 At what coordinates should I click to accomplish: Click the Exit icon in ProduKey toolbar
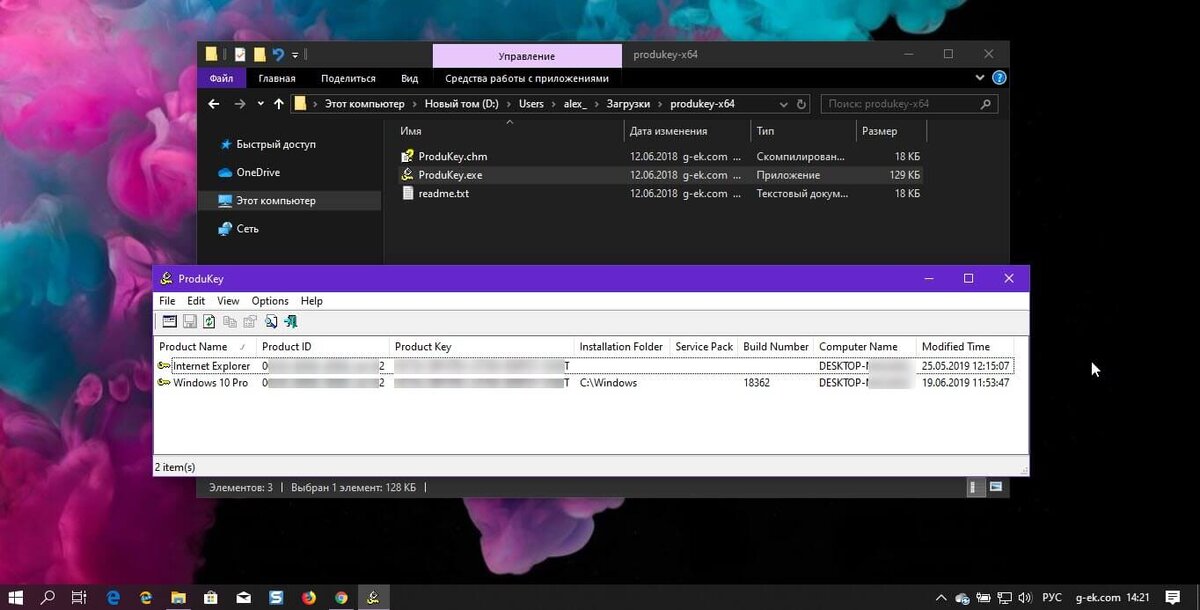coord(291,322)
